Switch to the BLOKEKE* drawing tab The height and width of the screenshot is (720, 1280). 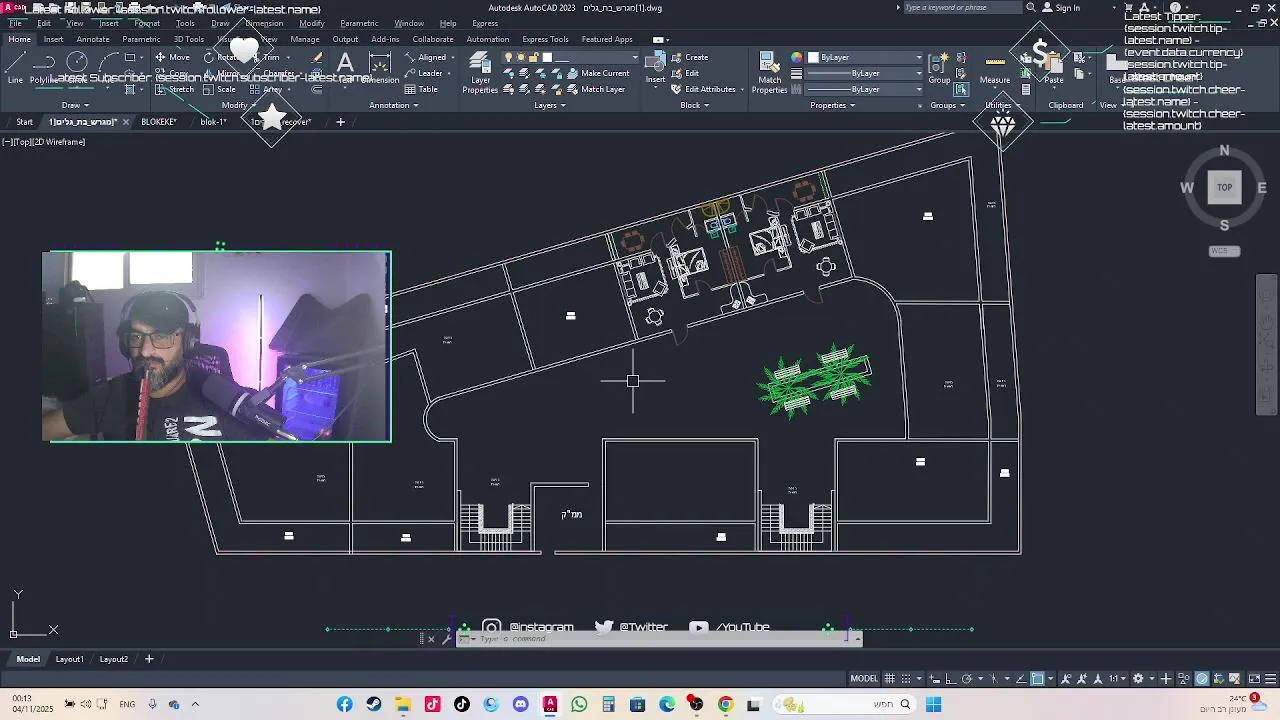pos(159,122)
